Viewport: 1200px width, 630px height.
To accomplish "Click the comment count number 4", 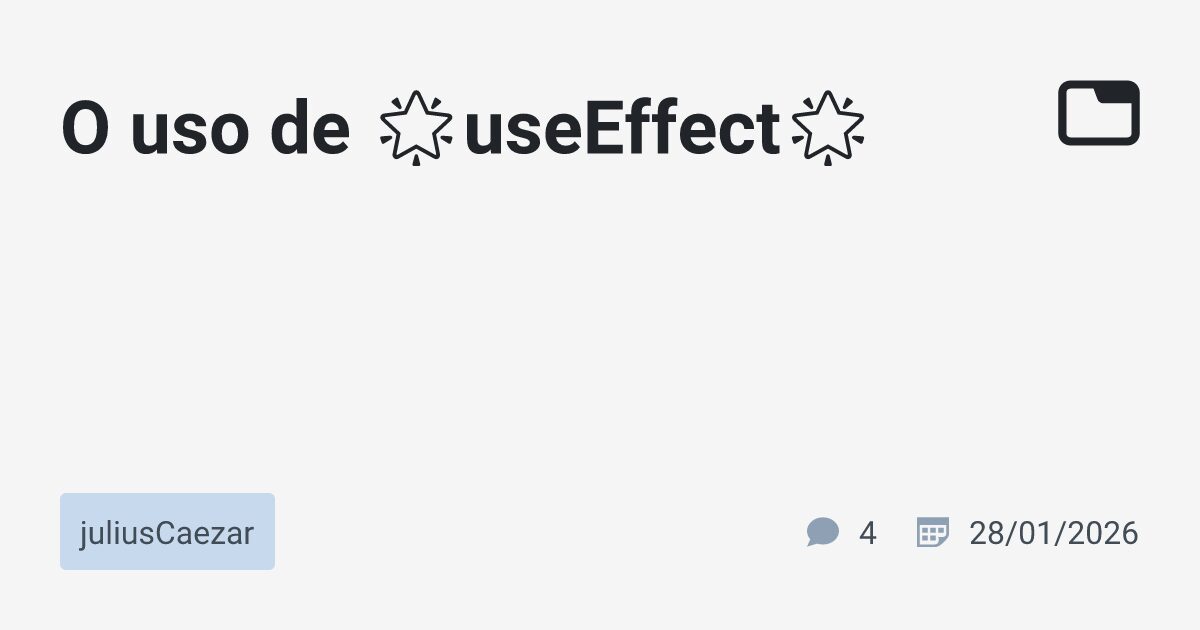I will click(867, 533).
